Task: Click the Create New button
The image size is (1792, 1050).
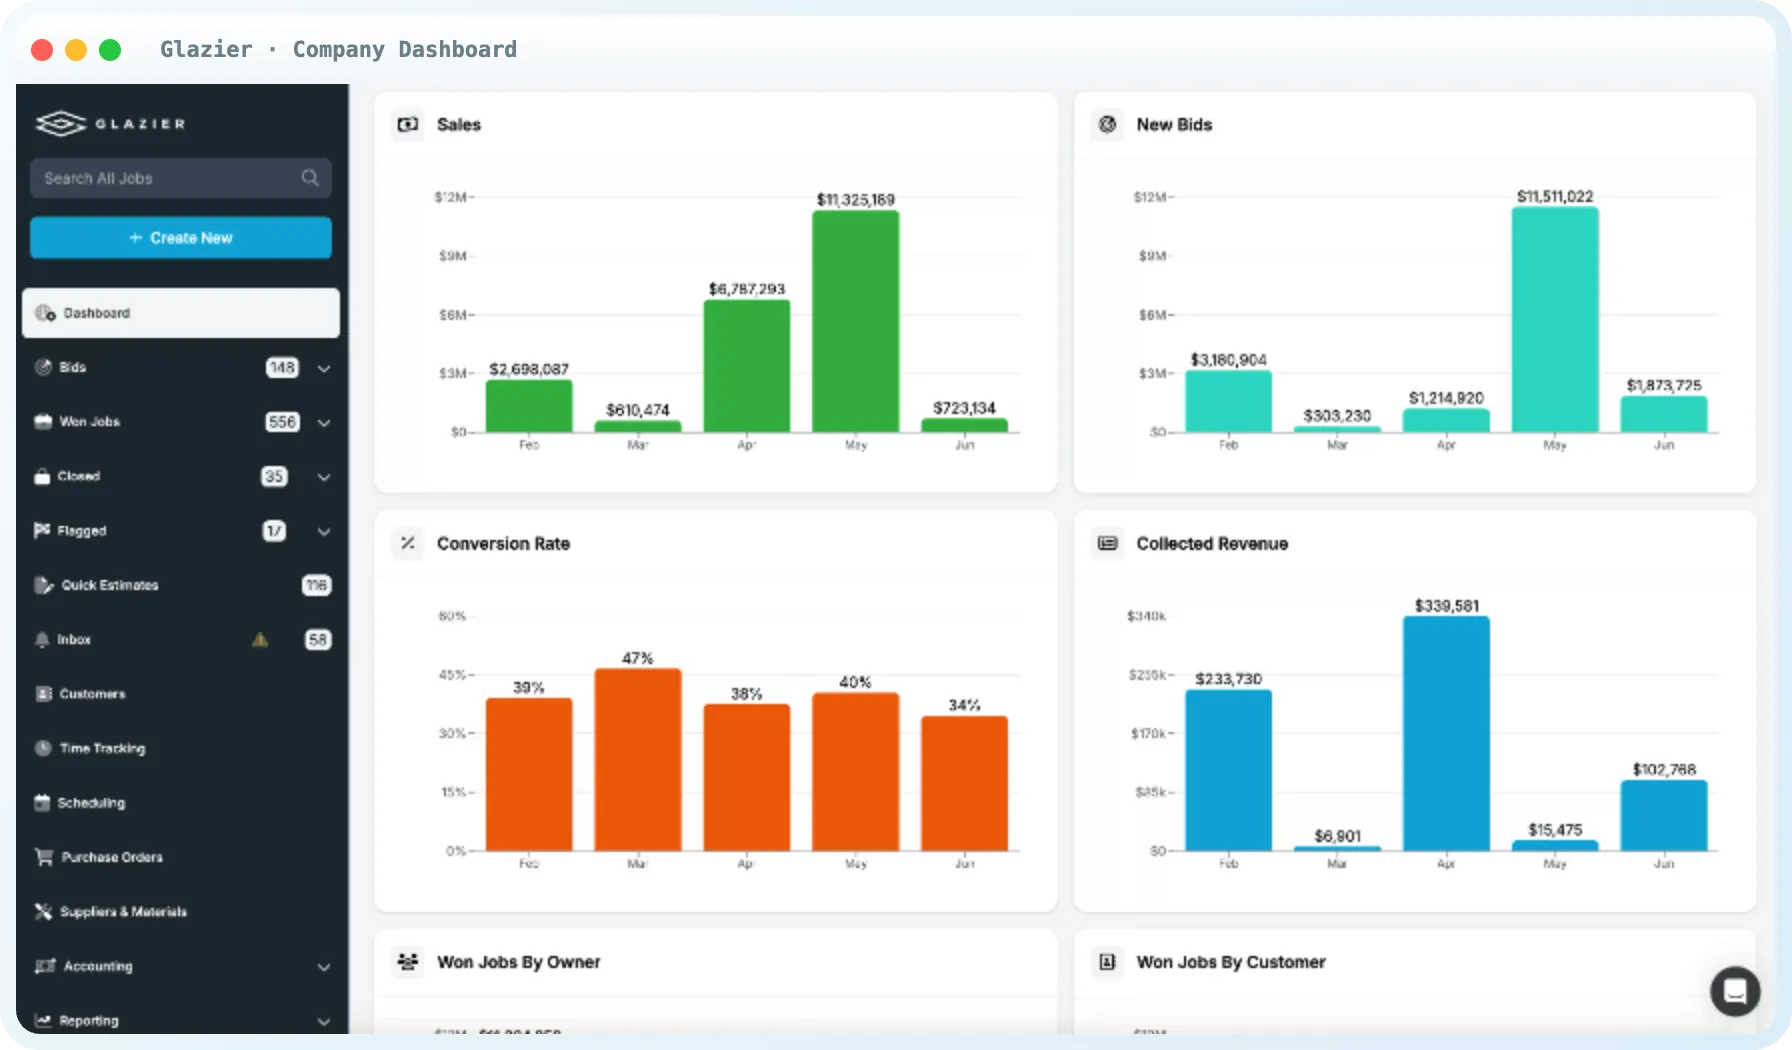Action: (181, 238)
